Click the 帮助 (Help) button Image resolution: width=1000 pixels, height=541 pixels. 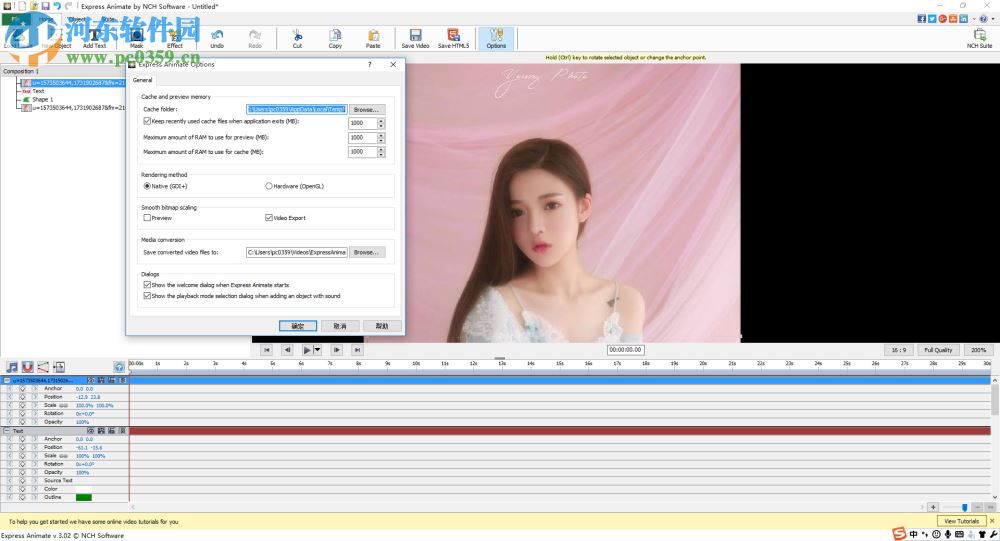[x=382, y=326]
